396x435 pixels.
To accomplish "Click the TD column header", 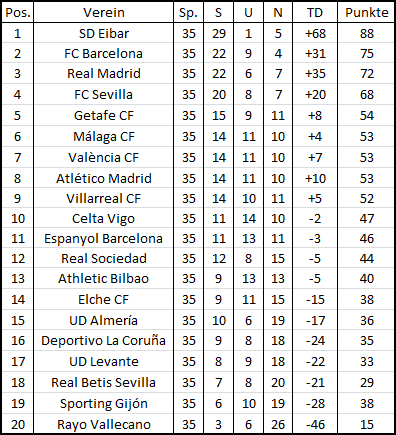I will [x=315, y=13].
